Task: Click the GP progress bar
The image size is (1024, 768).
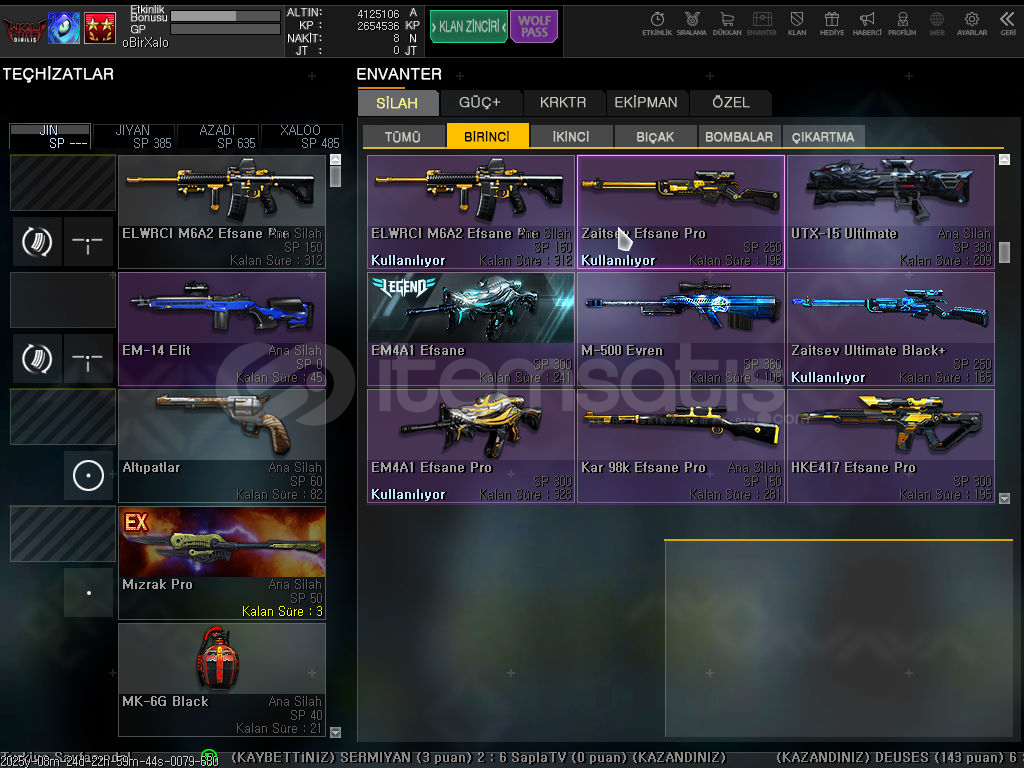Action: [x=225, y=29]
